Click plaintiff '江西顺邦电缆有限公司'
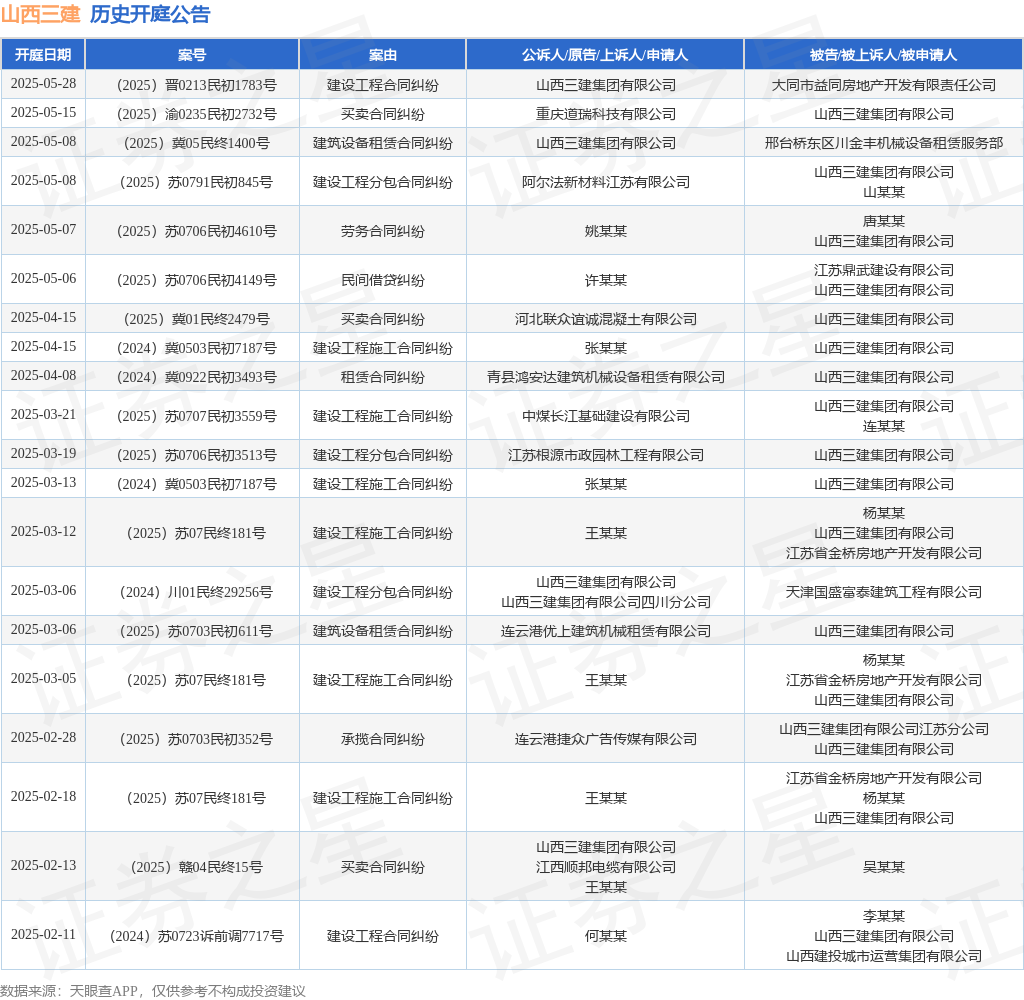Image resolution: width=1024 pixels, height=1000 pixels. (x=605, y=867)
